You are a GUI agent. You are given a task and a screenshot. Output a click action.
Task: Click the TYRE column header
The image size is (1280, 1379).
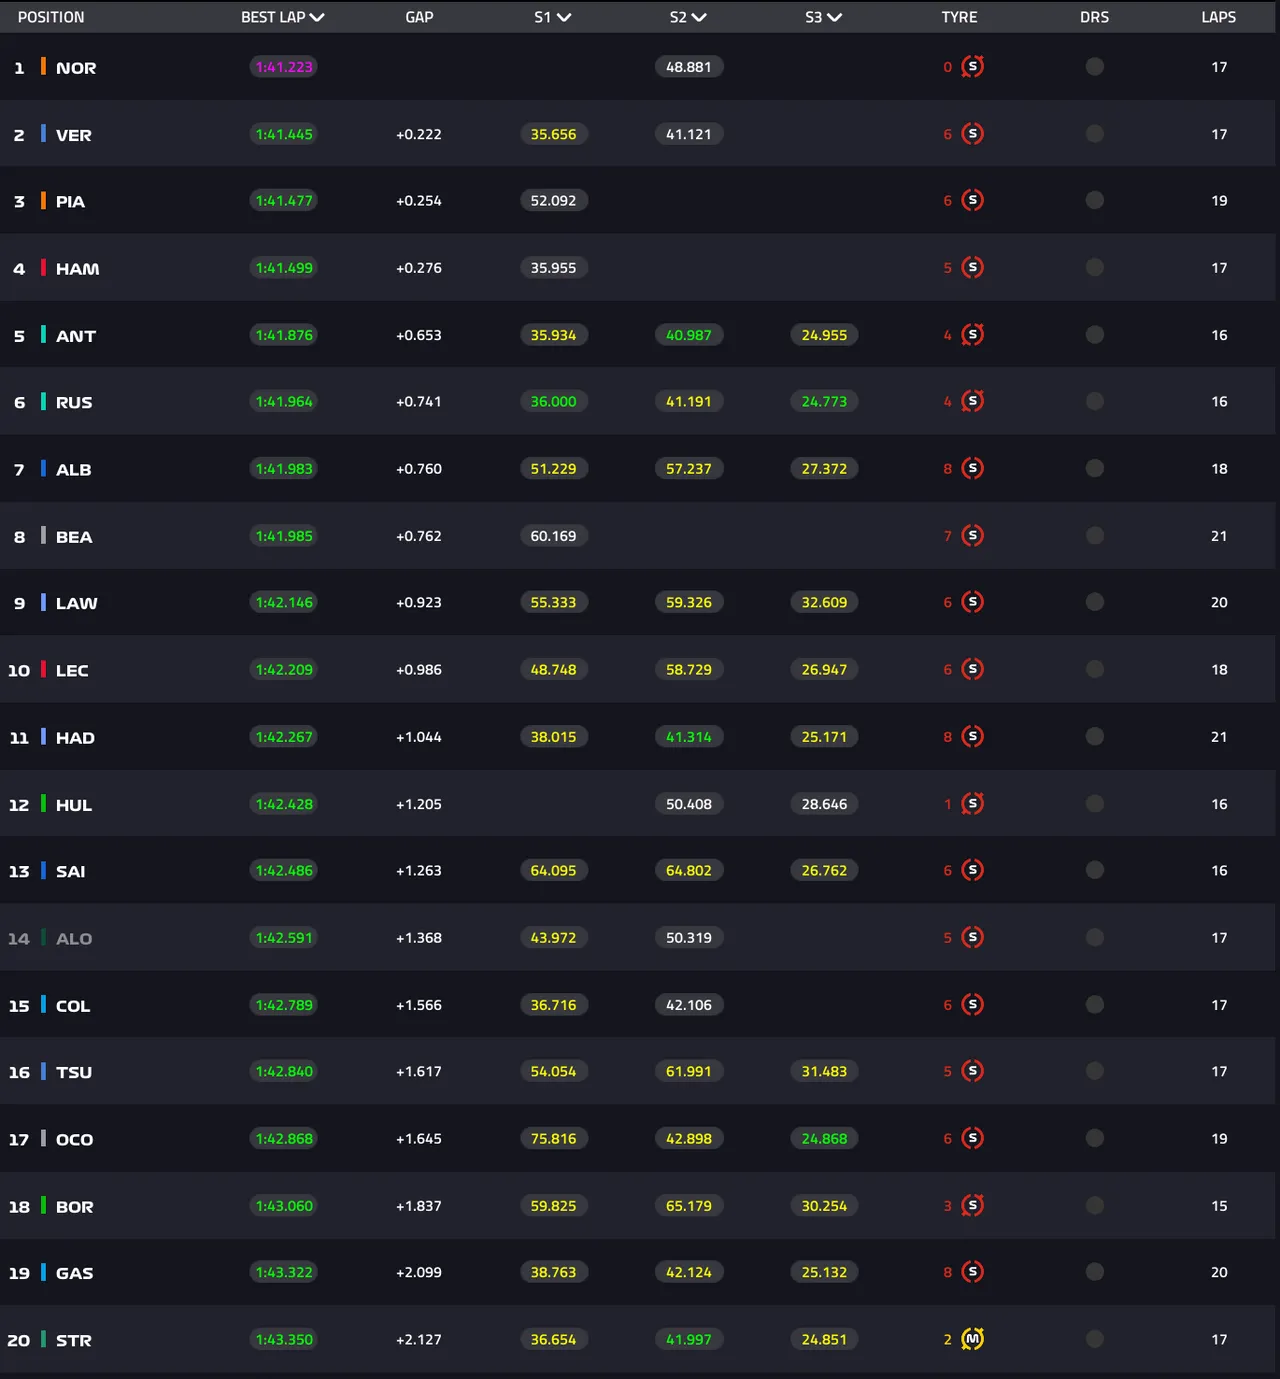(x=959, y=17)
